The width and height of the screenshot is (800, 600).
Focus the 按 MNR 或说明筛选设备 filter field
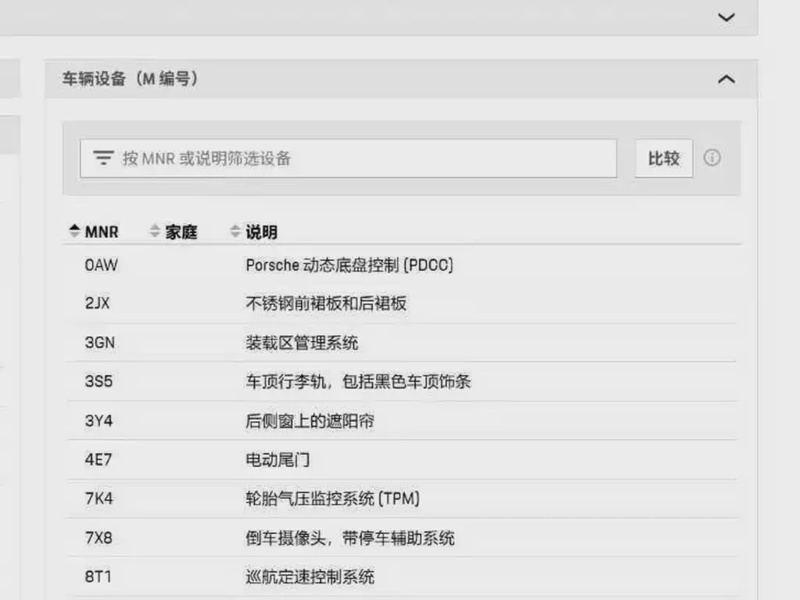tap(360, 158)
